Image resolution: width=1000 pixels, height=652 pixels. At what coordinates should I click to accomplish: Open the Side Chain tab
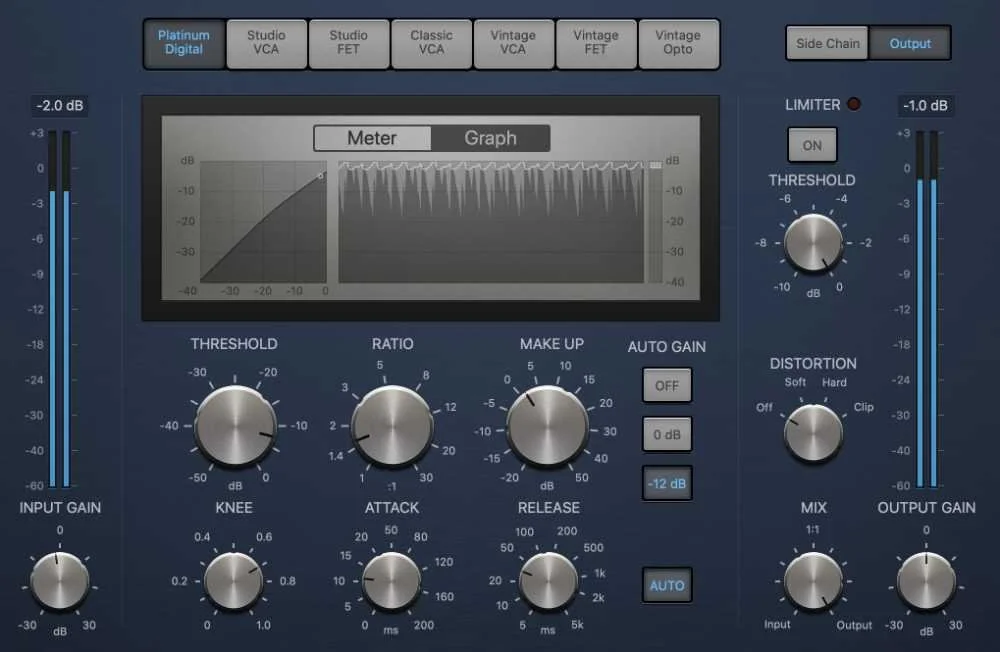tap(827, 43)
